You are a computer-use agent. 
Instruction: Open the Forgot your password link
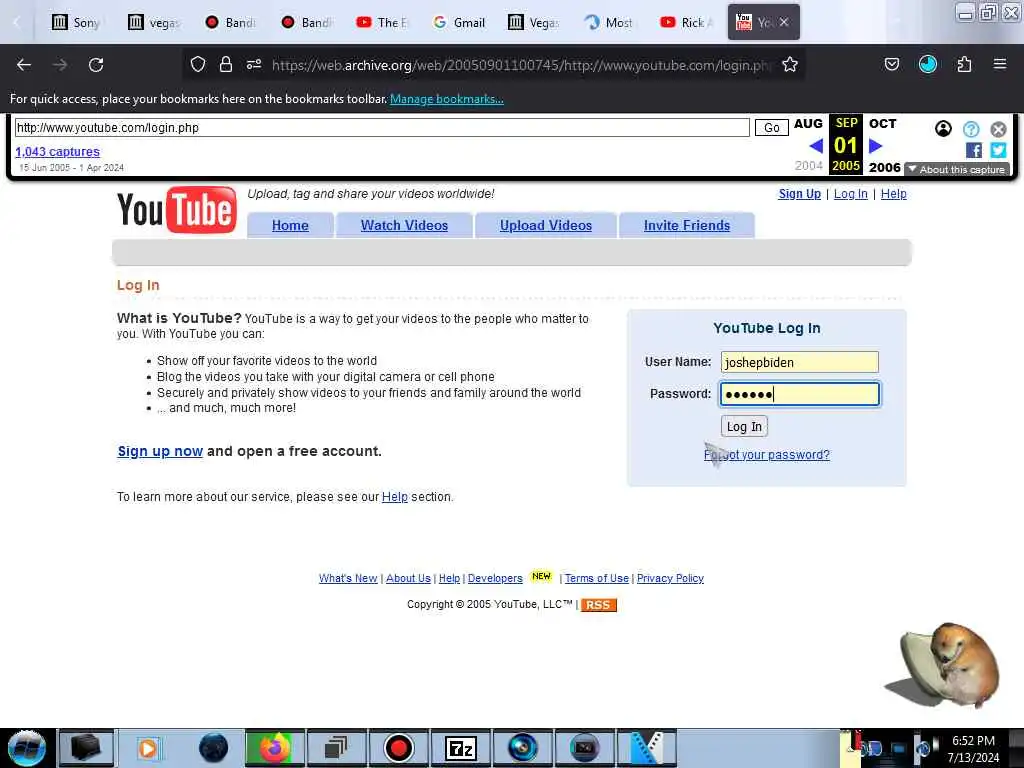(767, 455)
